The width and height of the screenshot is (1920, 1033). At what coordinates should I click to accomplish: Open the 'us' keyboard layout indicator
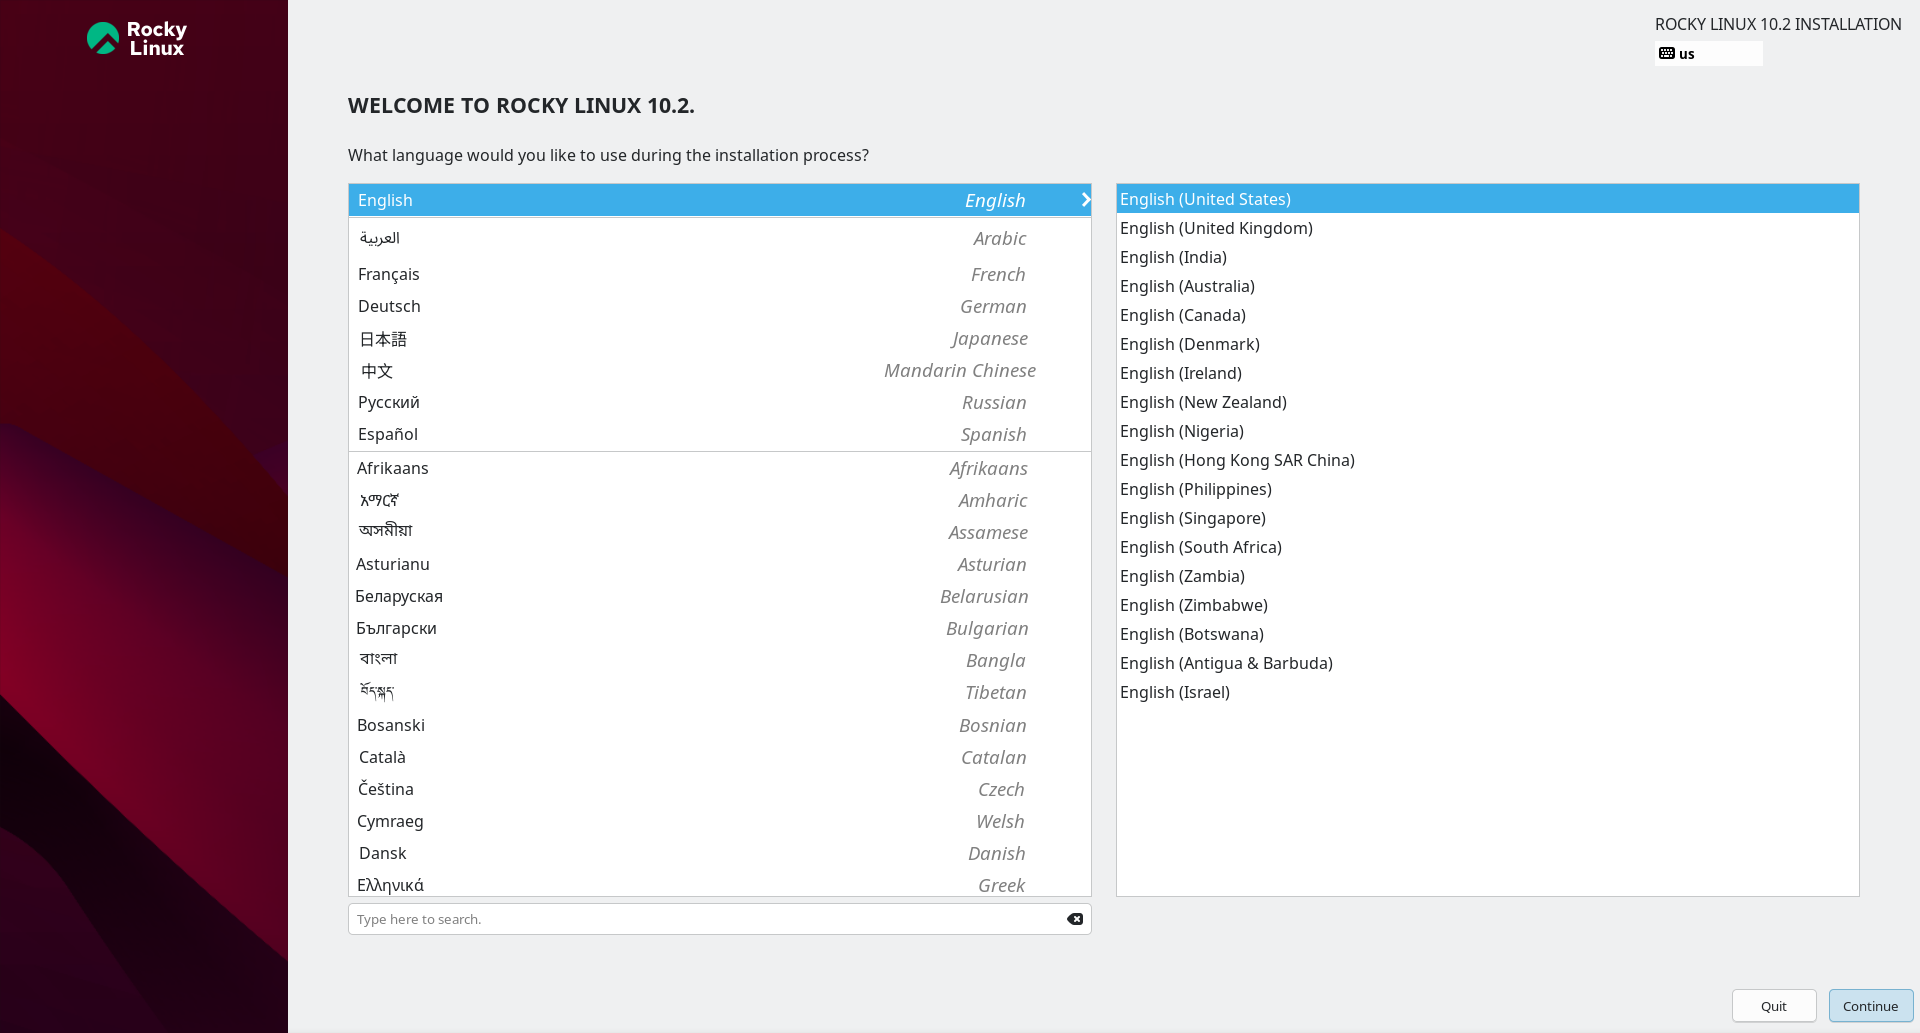(1709, 54)
